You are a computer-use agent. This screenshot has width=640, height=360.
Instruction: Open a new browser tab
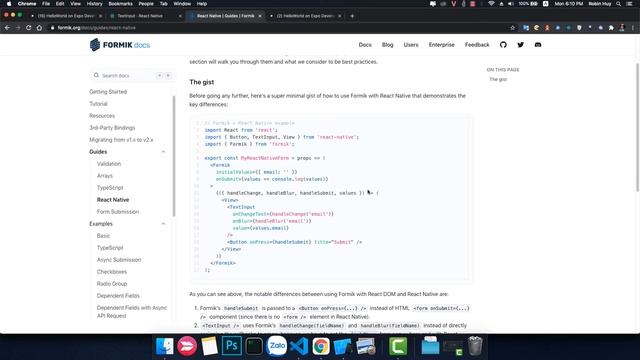coord(352,16)
